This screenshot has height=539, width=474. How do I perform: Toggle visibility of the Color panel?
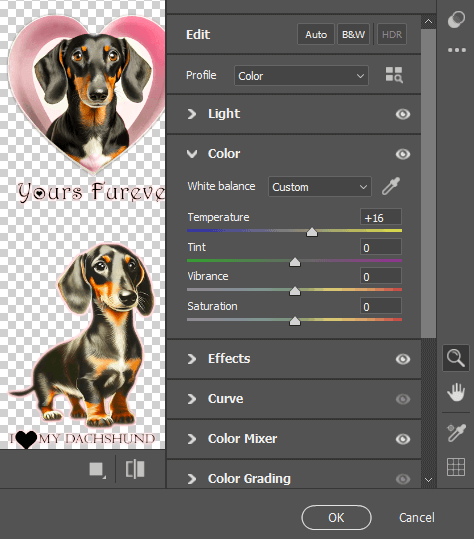coord(403,154)
